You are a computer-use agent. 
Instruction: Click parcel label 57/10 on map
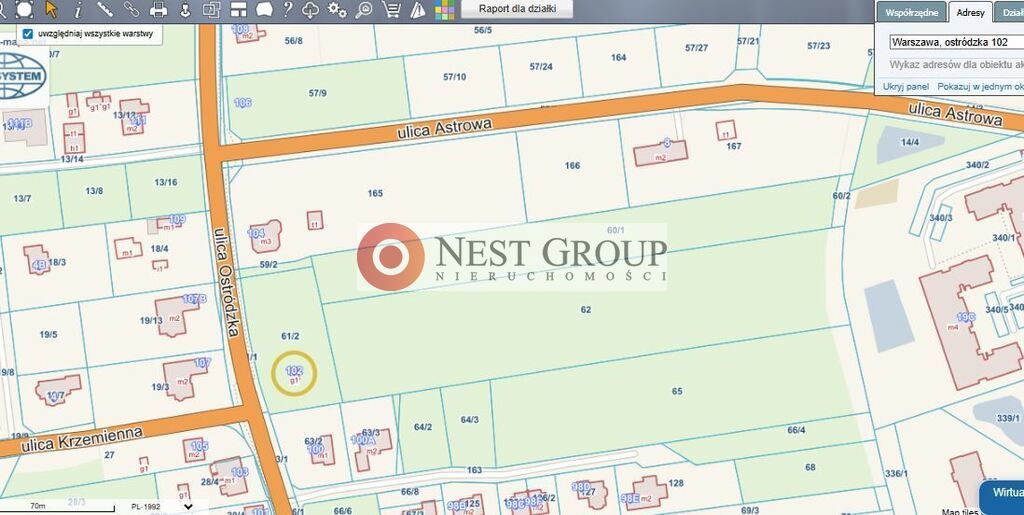pos(455,76)
